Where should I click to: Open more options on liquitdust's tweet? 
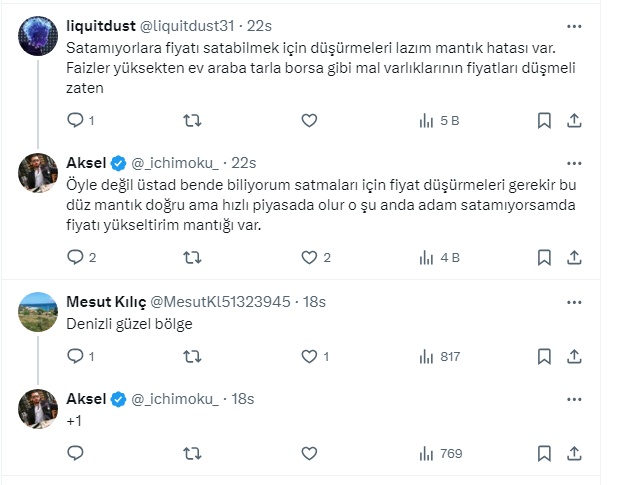click(574, 27)
